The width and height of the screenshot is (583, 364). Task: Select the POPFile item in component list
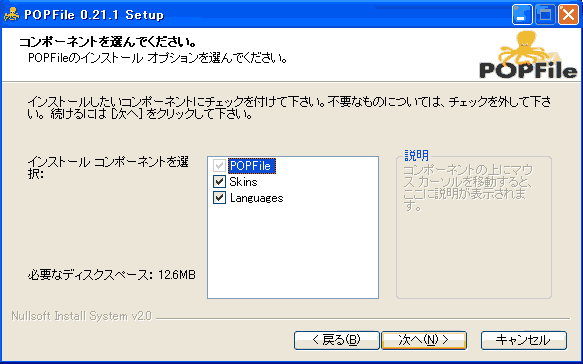[x=252, y=166]
